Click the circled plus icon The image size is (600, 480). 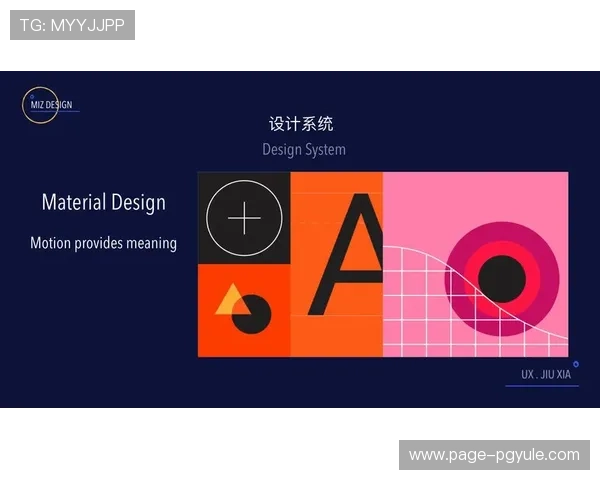243,218
